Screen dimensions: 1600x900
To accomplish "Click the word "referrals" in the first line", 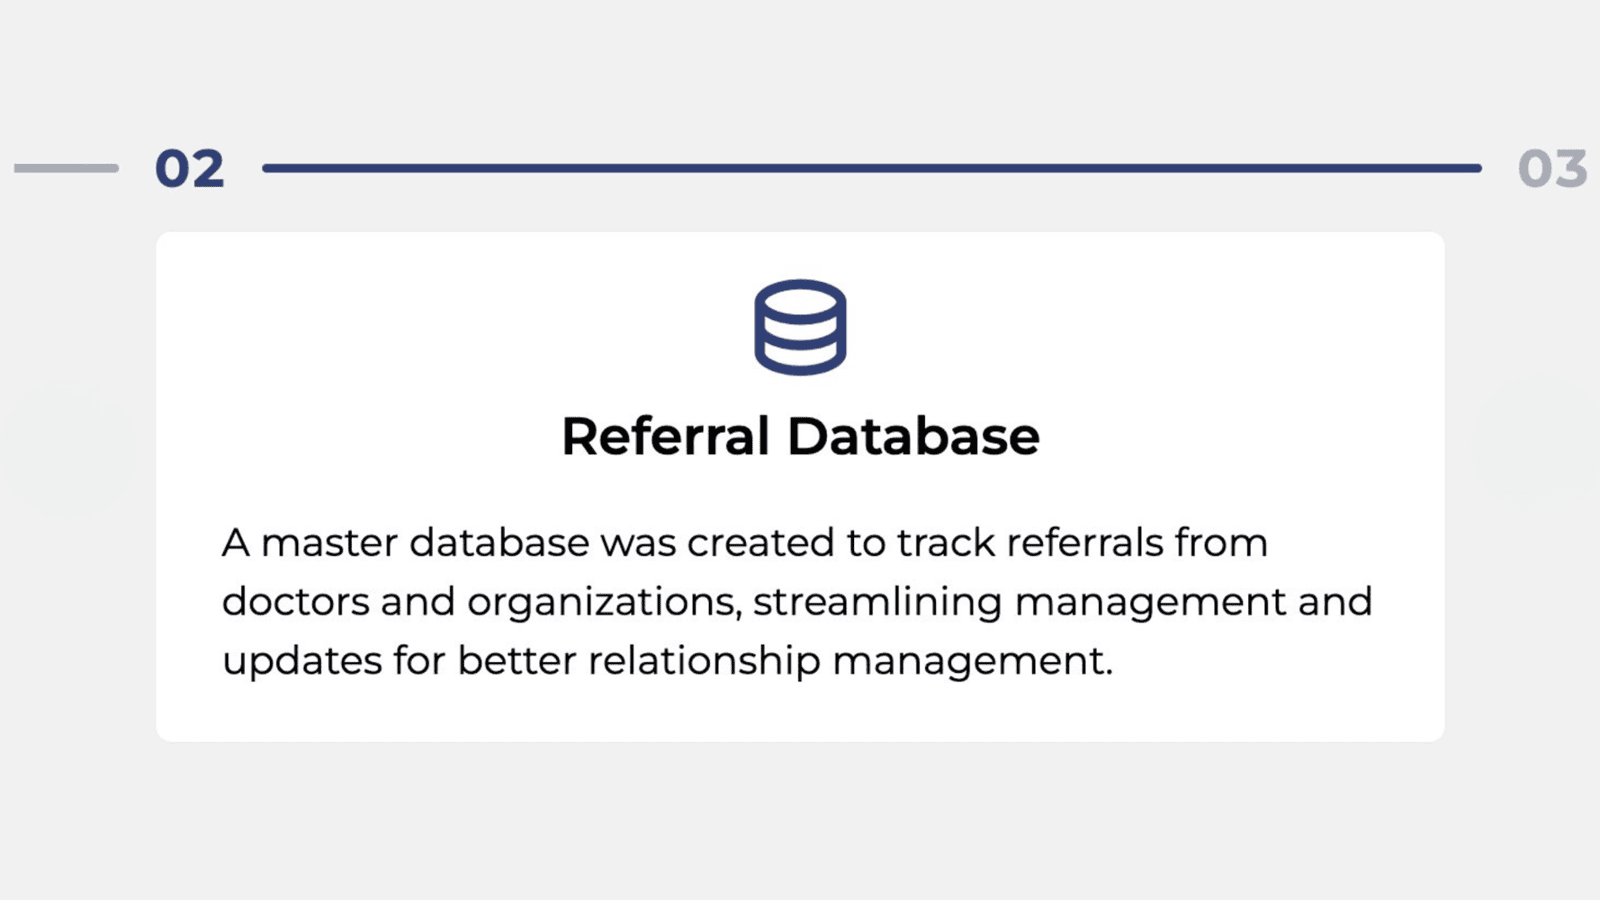I will click(1085, 543).
